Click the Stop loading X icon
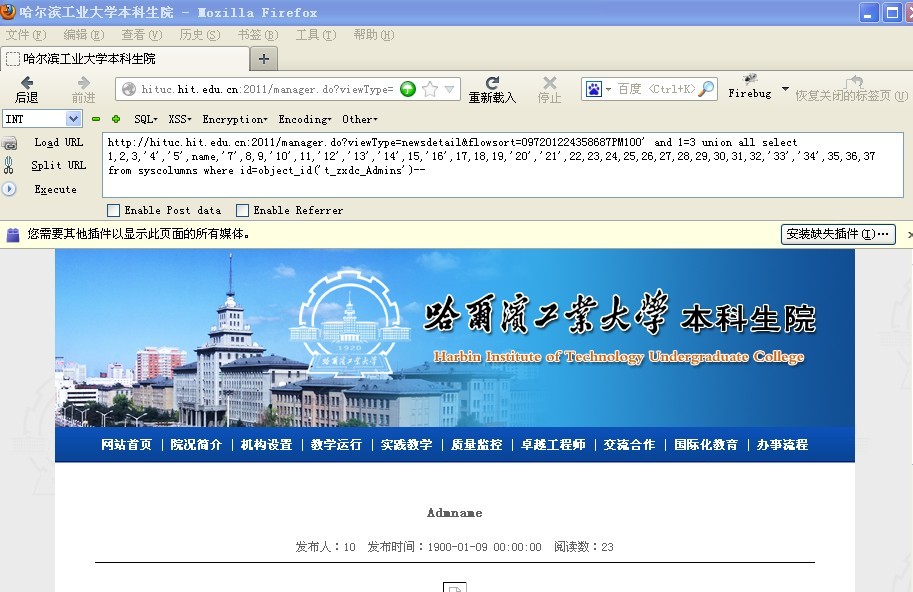This screenshot has height=592, width=913. click(x=550, y=83)
